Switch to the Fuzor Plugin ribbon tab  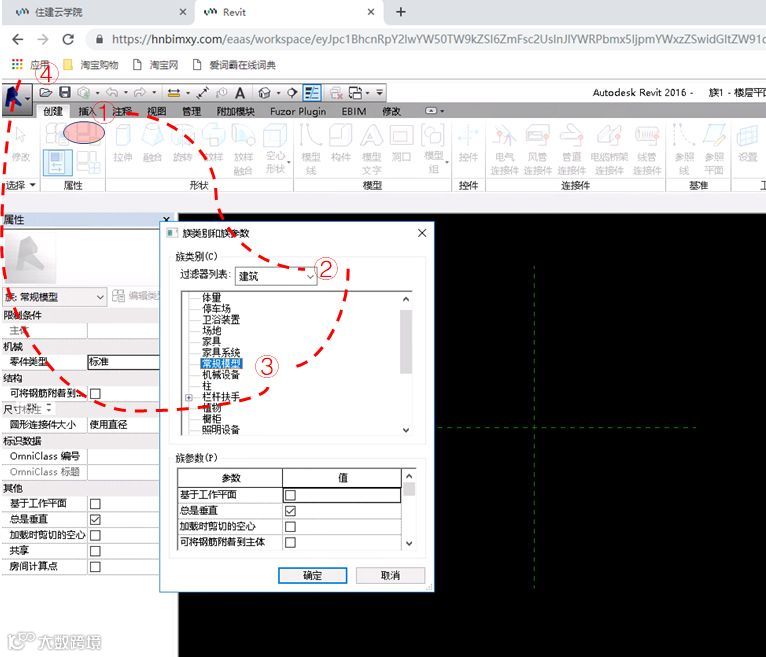[x=298, y=111]
